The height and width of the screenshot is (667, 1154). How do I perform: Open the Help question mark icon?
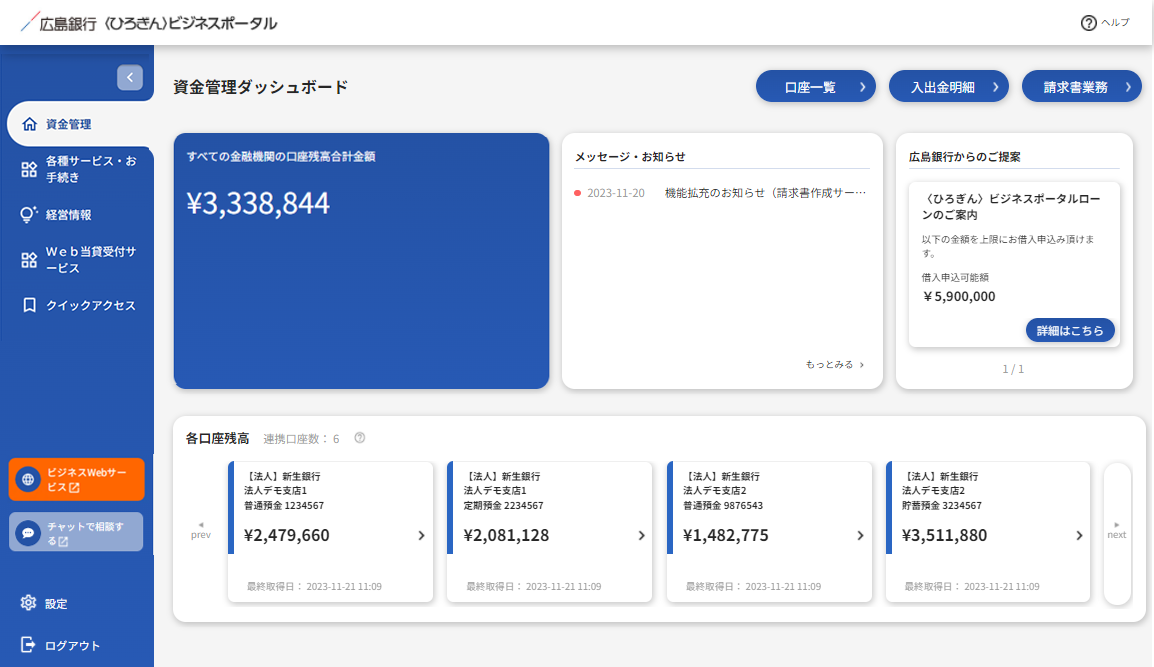click(1088, 23)
